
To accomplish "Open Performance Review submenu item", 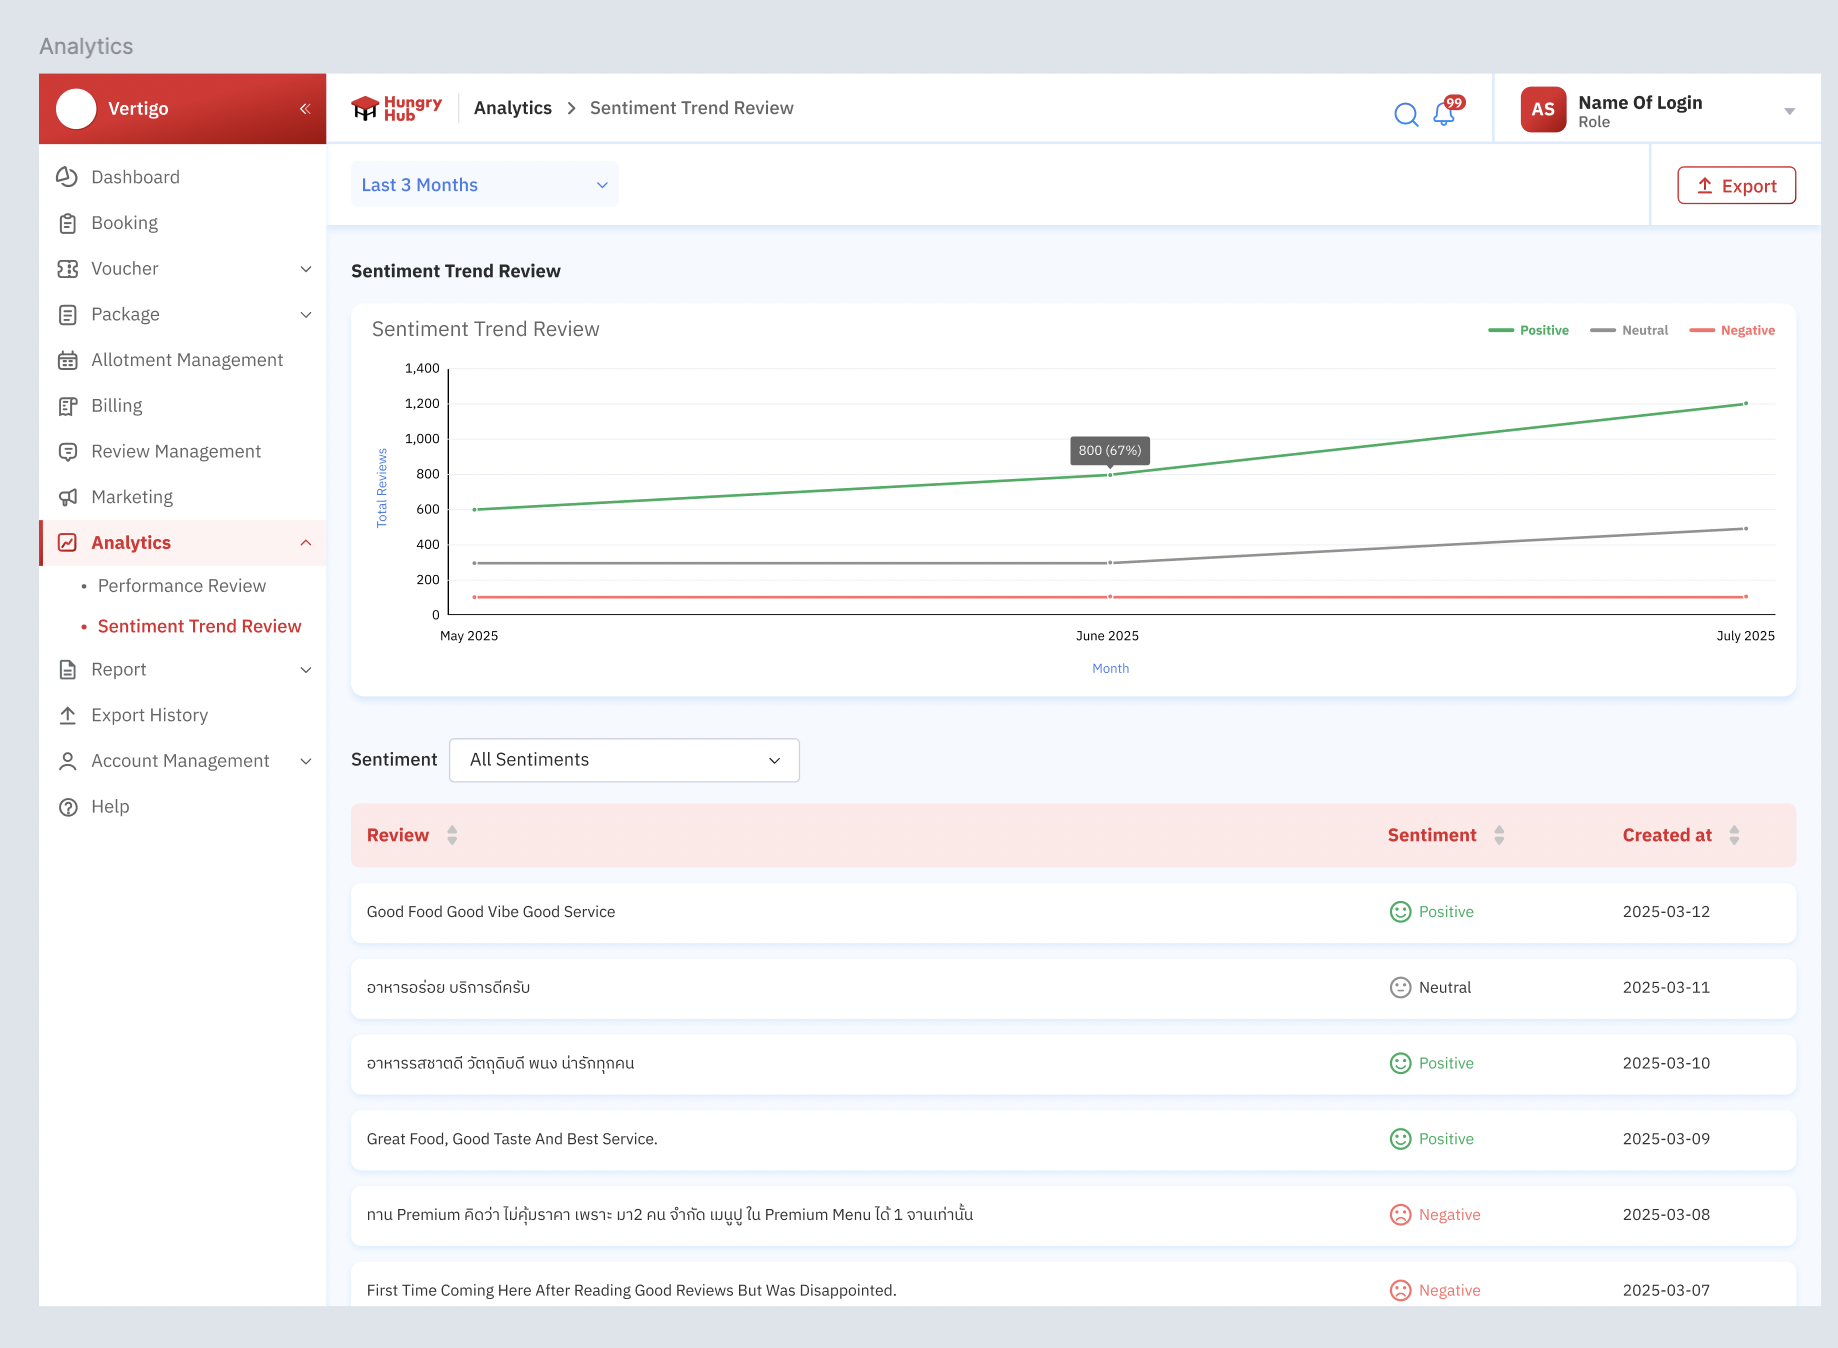I will [x=182, y=586].
